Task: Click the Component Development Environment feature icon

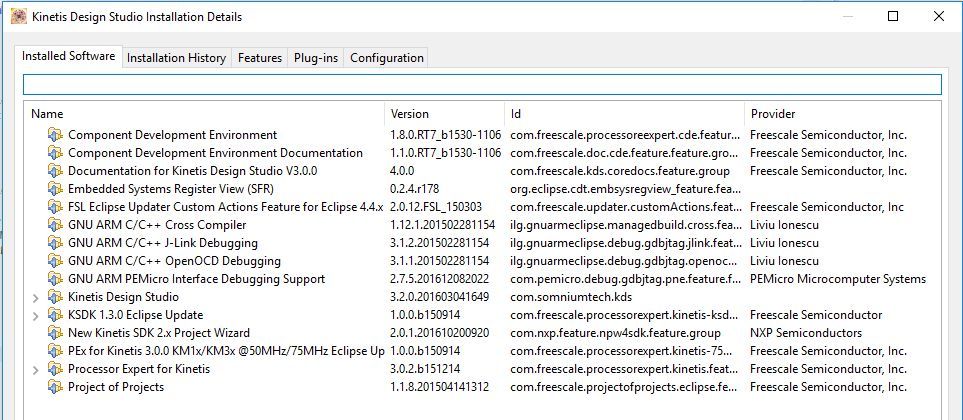Action: [x=55, y=135]
